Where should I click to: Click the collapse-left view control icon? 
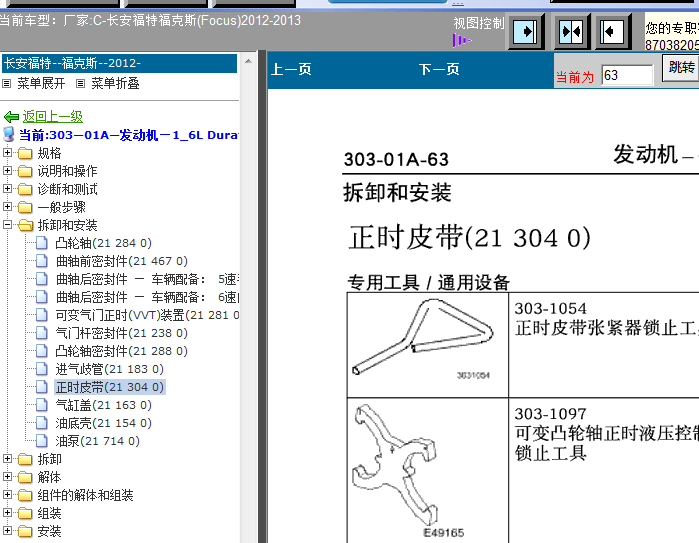(x=612, y=31)
